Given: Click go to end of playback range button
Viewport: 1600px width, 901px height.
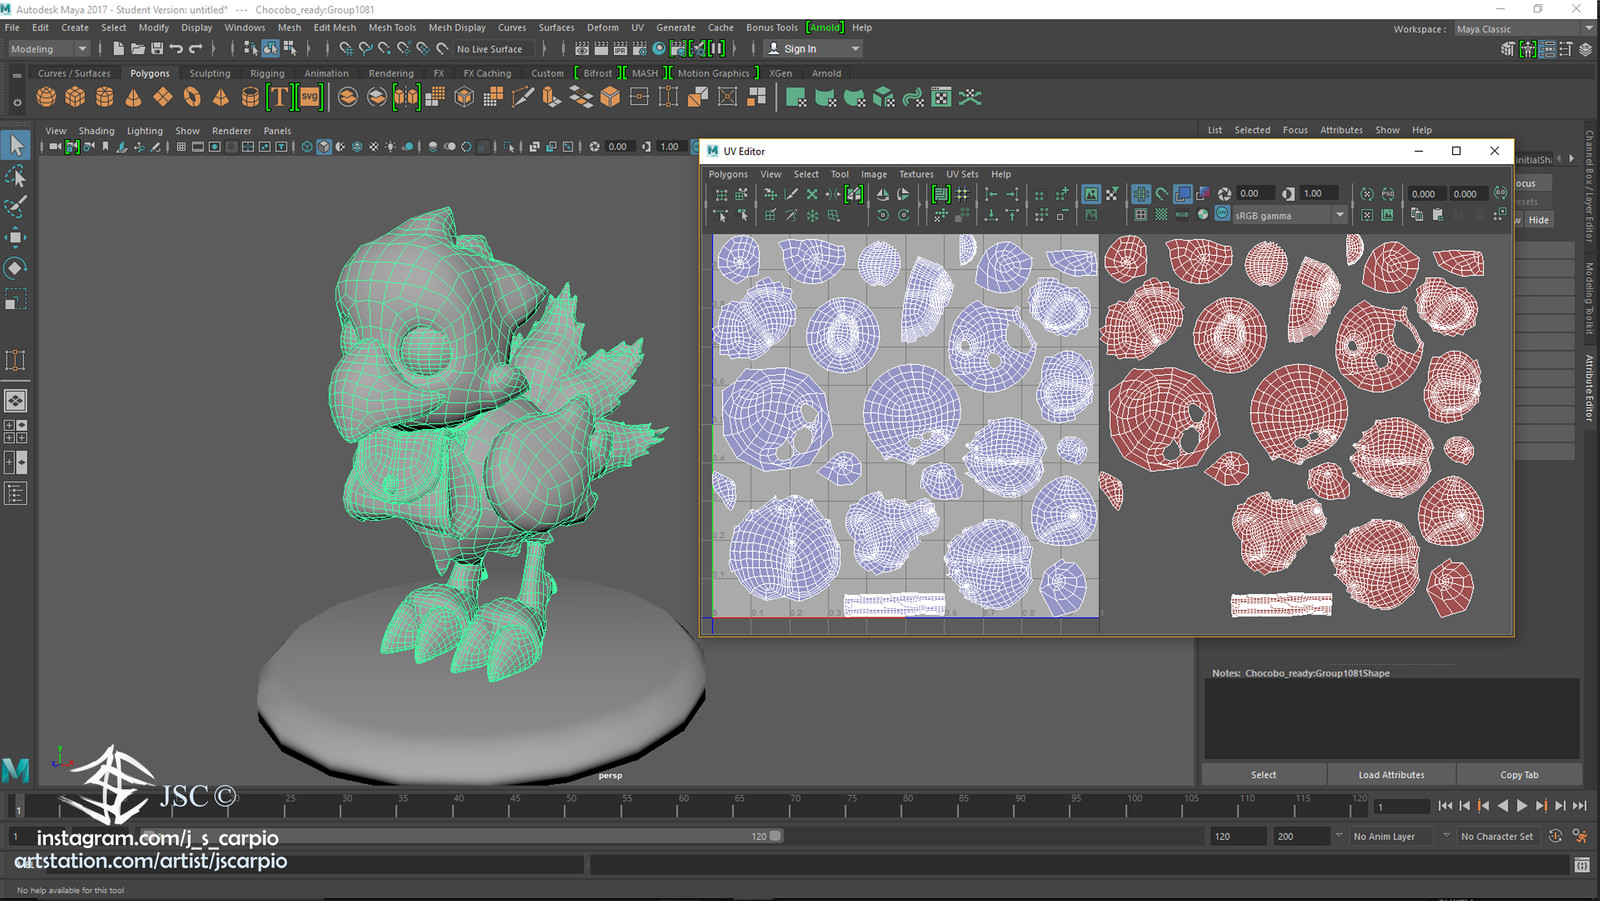Looking at the screenshot, I should point(1579,806).
